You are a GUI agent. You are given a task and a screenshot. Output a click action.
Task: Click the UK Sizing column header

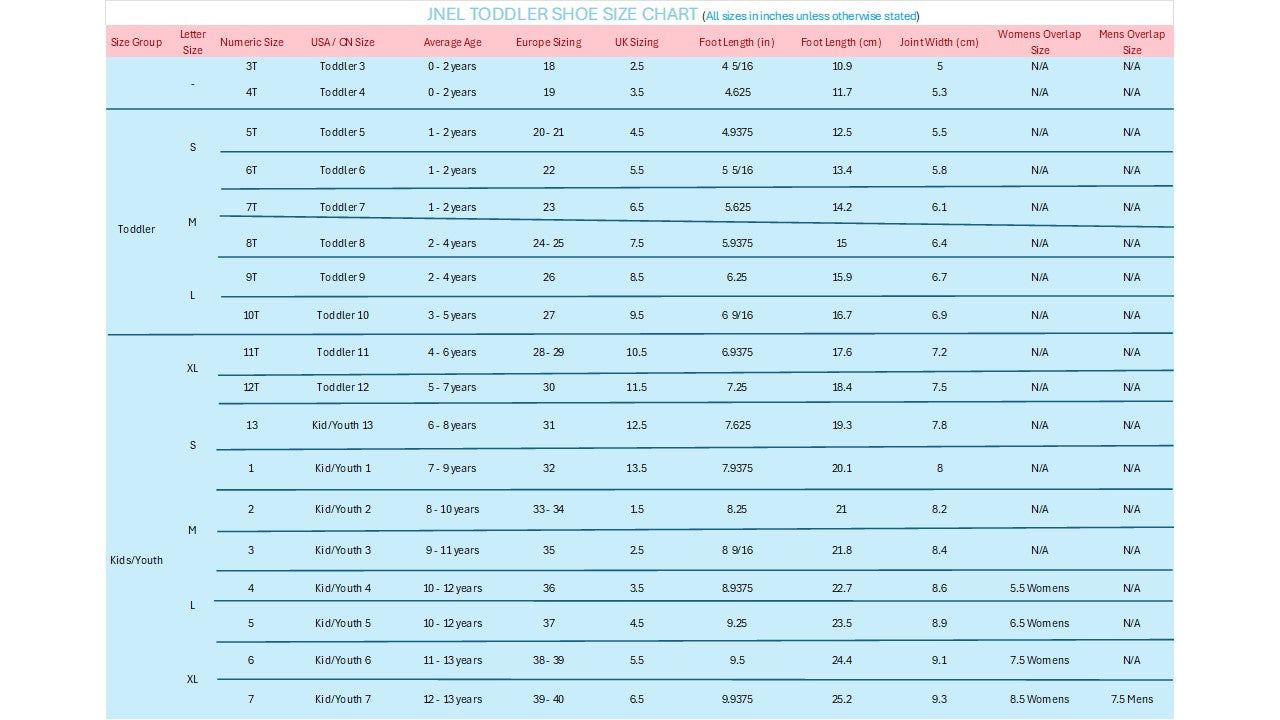coord(636,42)
